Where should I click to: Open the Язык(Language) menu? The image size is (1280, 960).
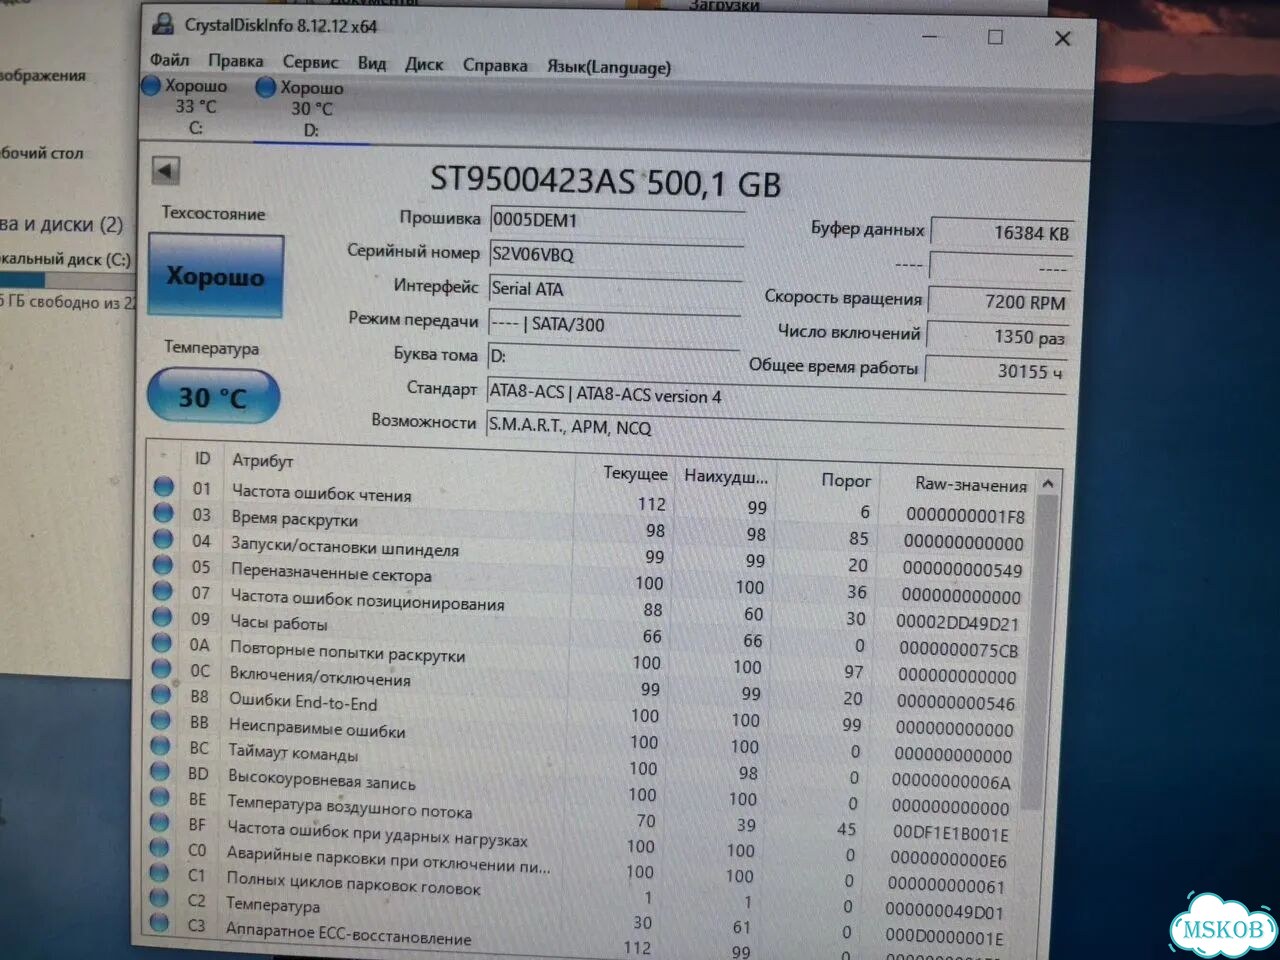608,67
